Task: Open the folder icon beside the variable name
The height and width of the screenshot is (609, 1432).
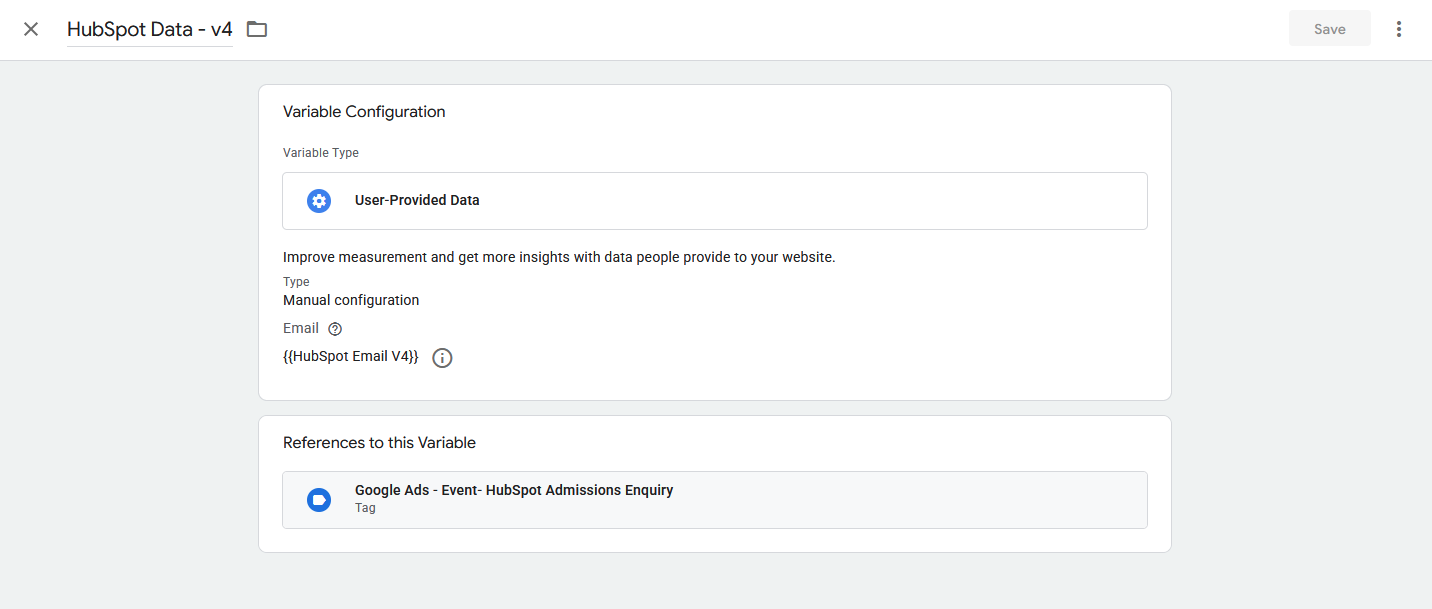Action: point(257,29)
